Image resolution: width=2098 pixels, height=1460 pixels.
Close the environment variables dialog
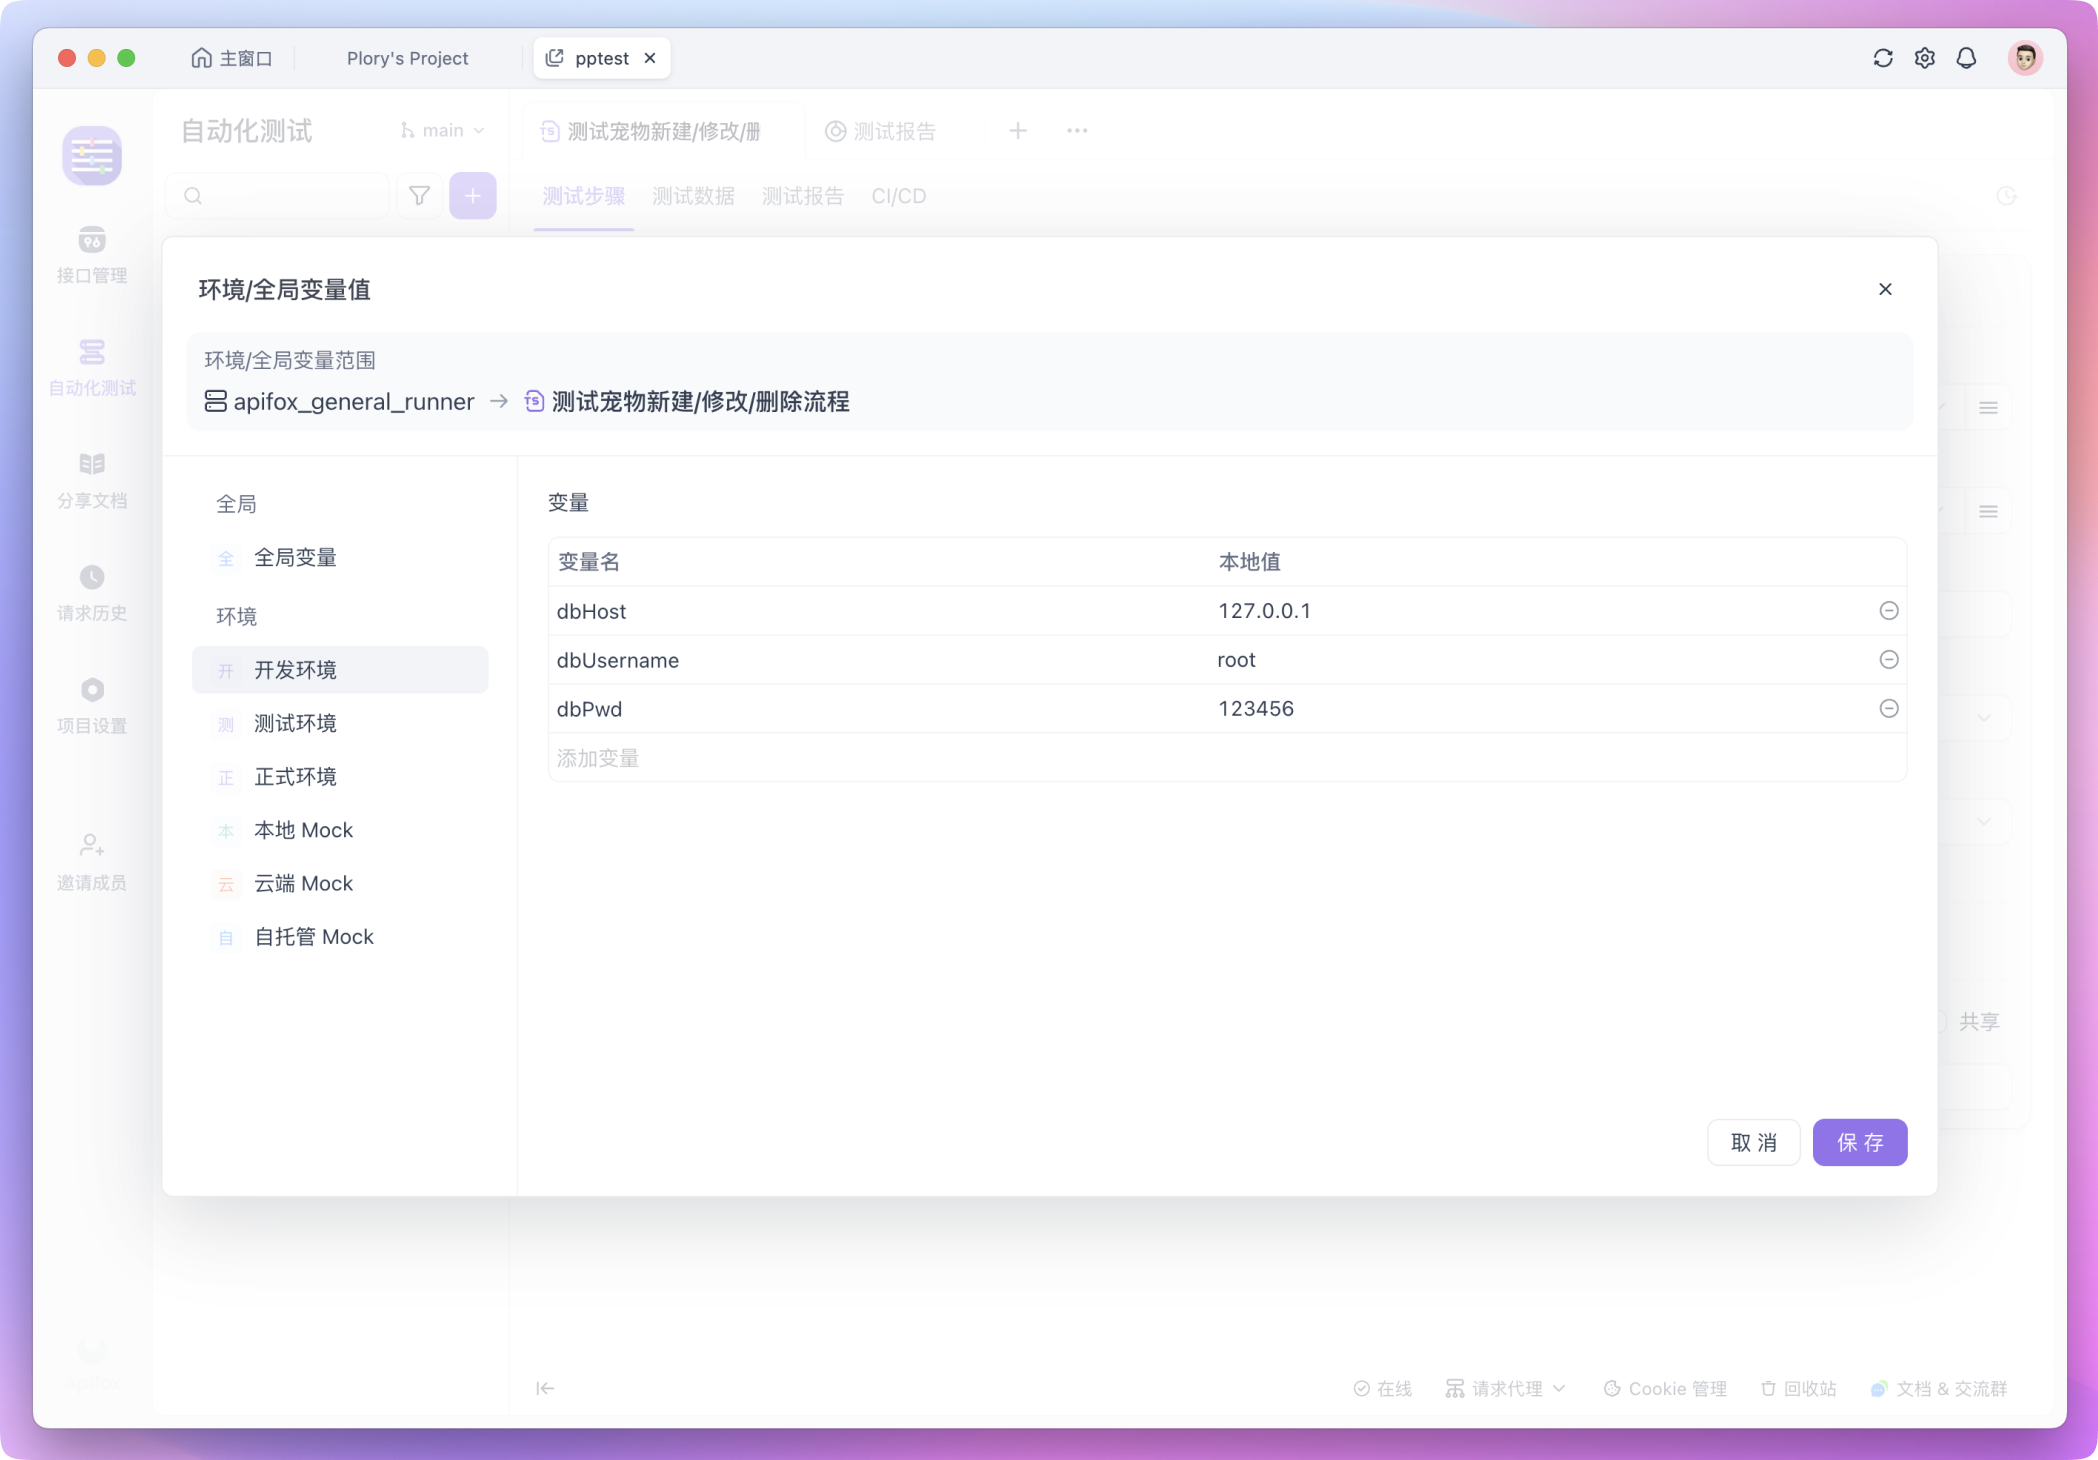coord(1885,289)
